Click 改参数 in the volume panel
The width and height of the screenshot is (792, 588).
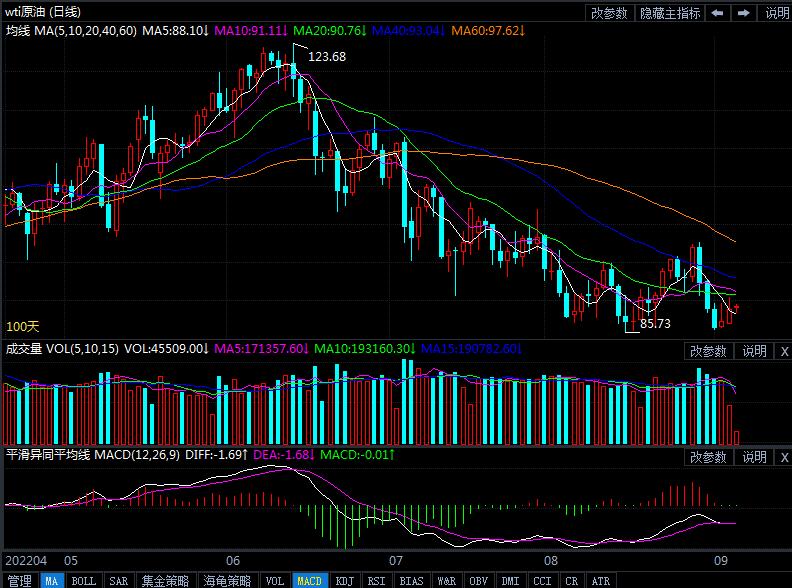(708, 350)
